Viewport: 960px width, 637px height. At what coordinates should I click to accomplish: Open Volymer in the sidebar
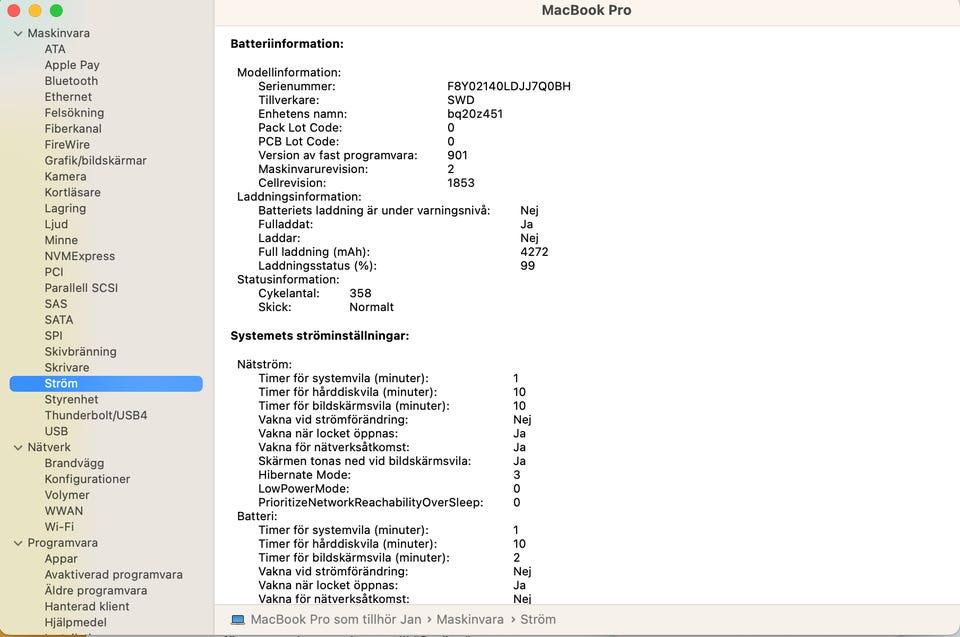pos(67,495)
